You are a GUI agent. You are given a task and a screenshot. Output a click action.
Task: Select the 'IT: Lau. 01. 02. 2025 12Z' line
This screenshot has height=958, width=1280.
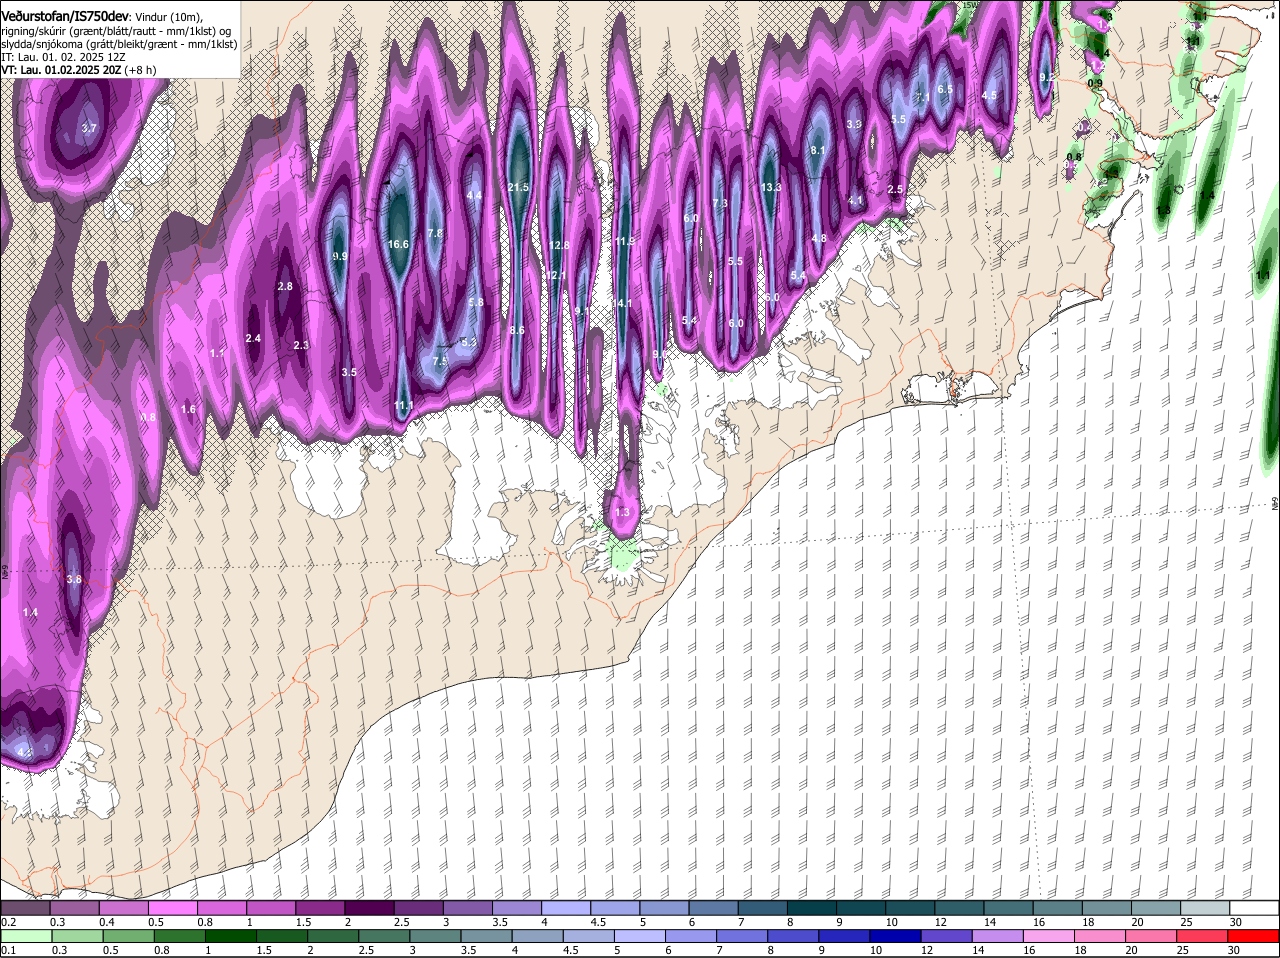(63, 57)
